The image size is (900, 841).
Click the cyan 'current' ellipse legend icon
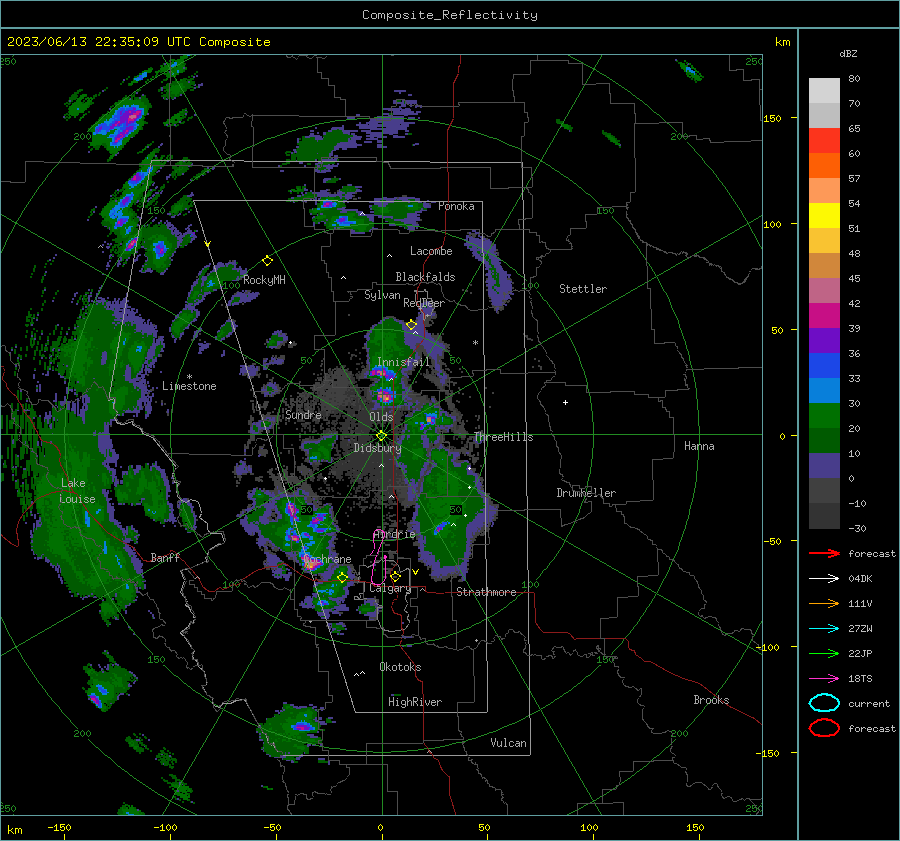coord(824,703)
